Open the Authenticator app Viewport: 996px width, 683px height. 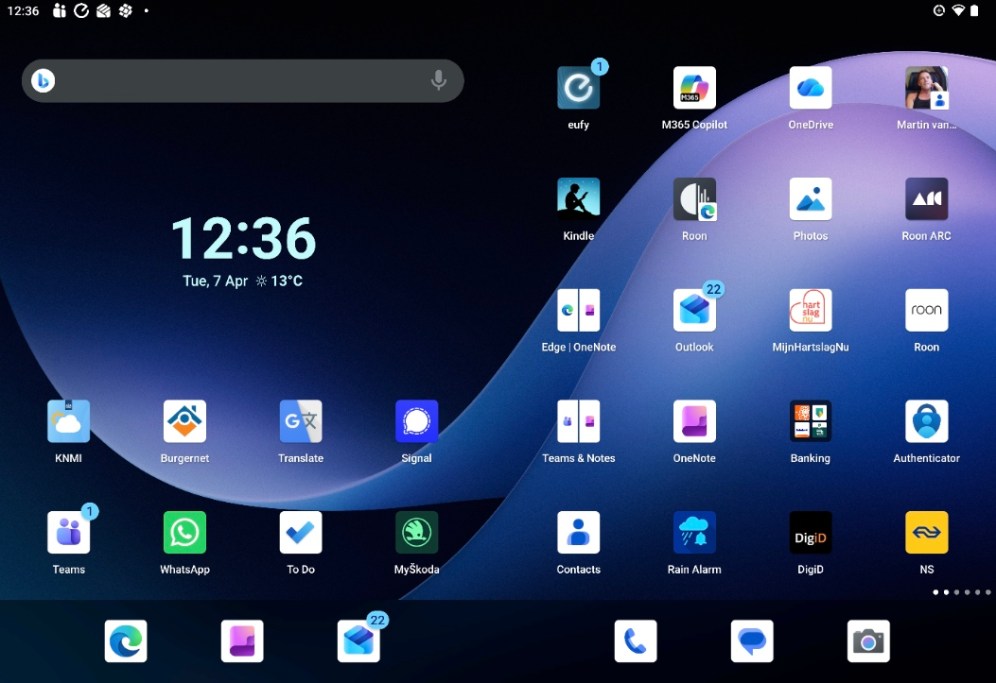point(926,422)
